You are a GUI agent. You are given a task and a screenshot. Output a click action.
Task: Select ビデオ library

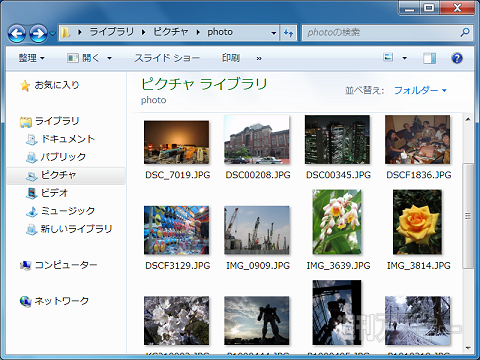pyautogui.click(x=54, y=193)
